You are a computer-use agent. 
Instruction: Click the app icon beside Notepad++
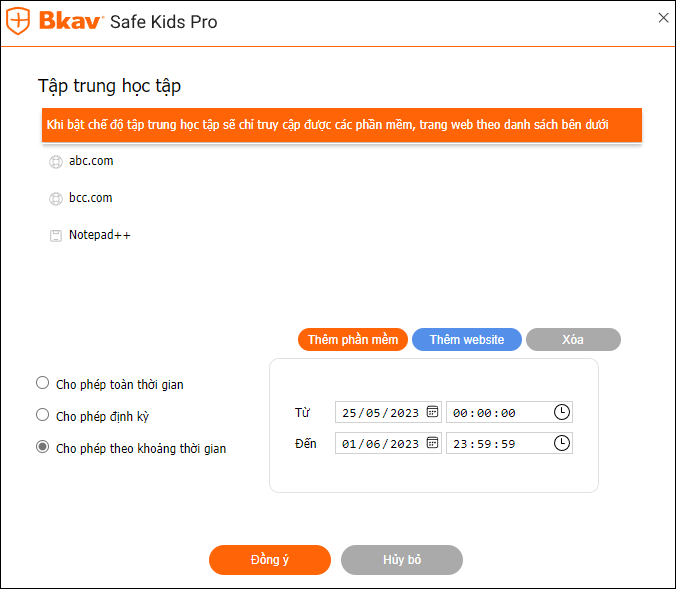[x=56, y=236]
